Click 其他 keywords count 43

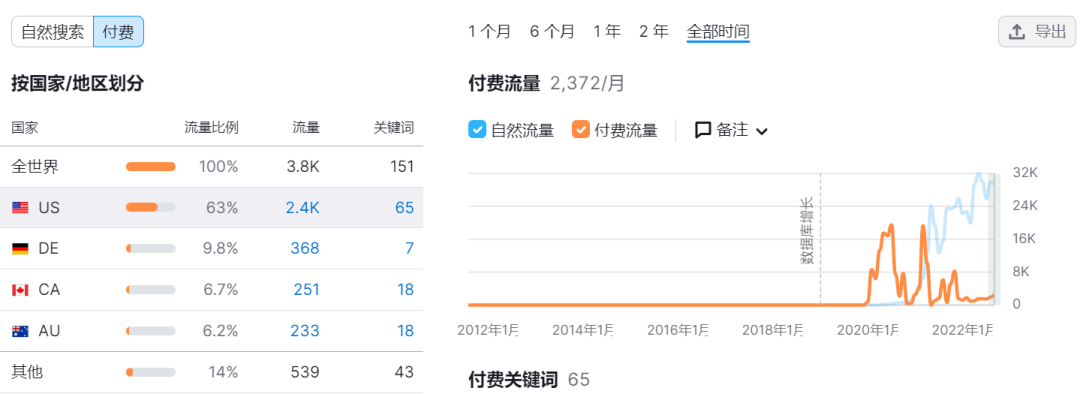(x=405, y=373)
